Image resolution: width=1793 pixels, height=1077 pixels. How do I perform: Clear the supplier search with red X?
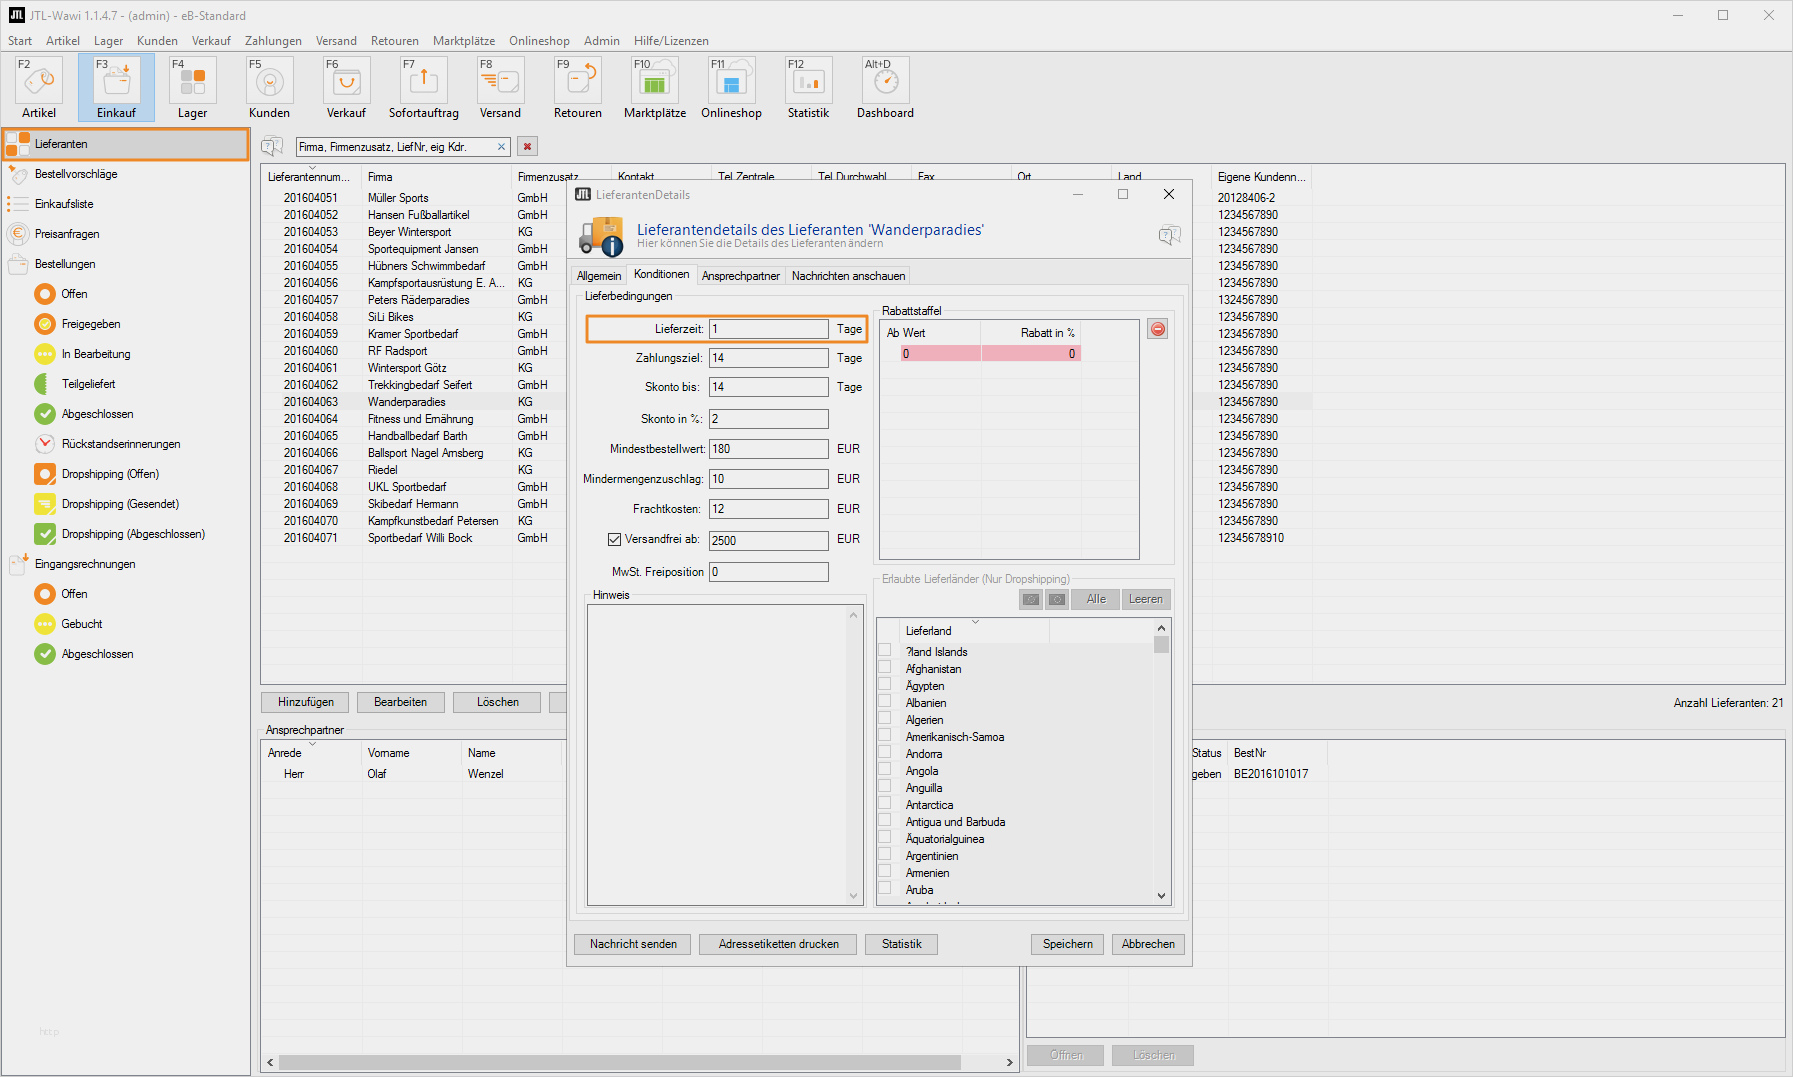pyautogui.click(x=527, y=147)
